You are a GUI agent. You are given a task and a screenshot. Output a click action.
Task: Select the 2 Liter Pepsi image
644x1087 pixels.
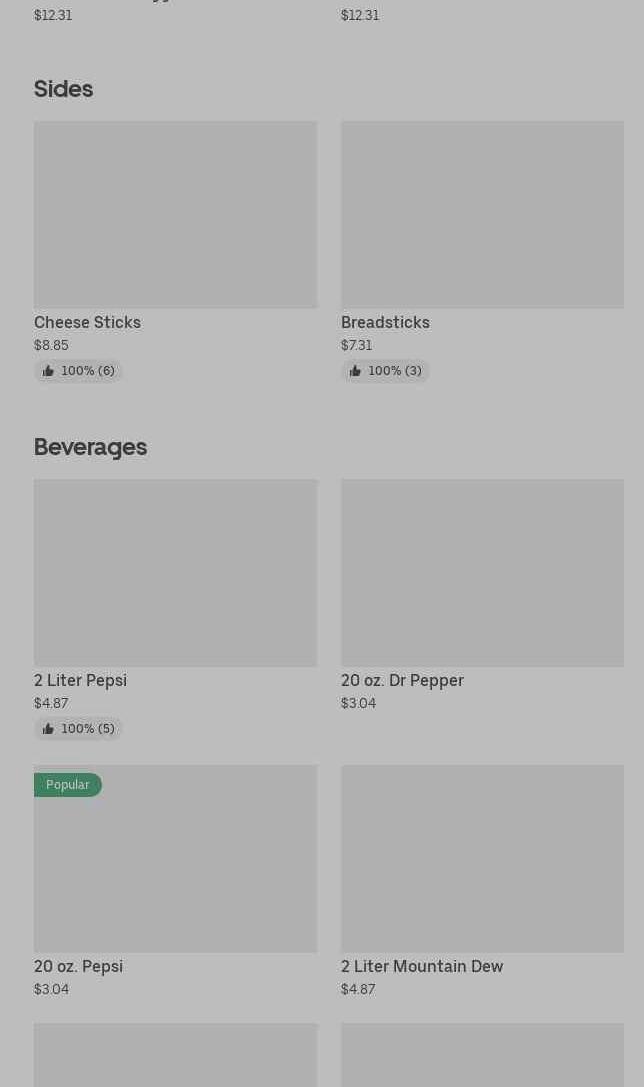175,572
